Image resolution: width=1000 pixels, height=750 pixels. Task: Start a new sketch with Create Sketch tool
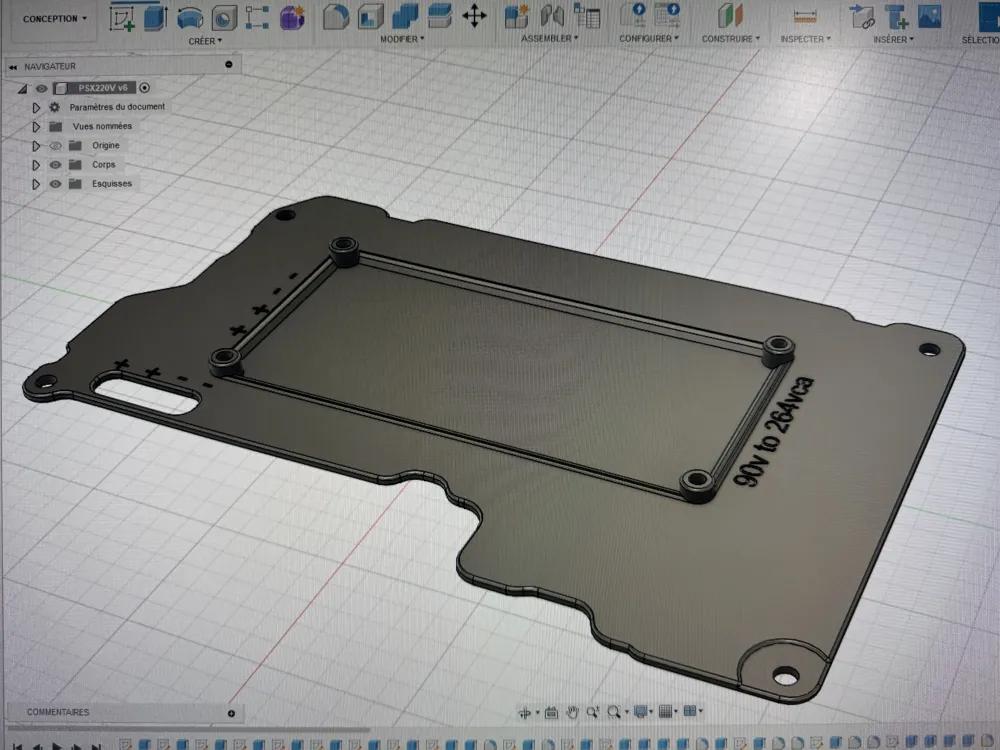(122, 18)
